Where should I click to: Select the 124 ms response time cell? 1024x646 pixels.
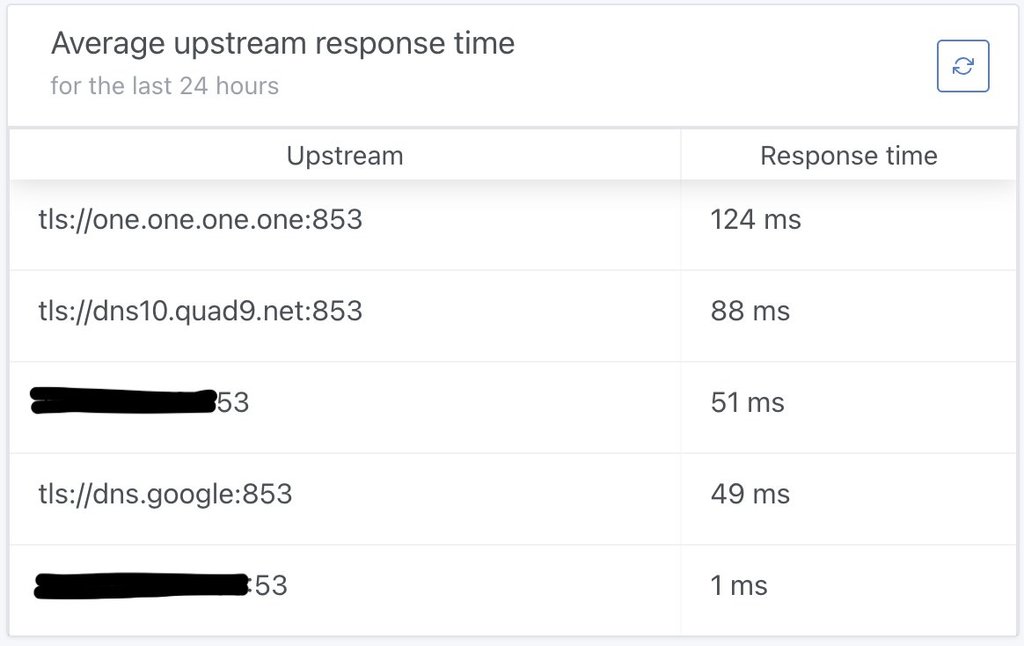click(756, 219)
